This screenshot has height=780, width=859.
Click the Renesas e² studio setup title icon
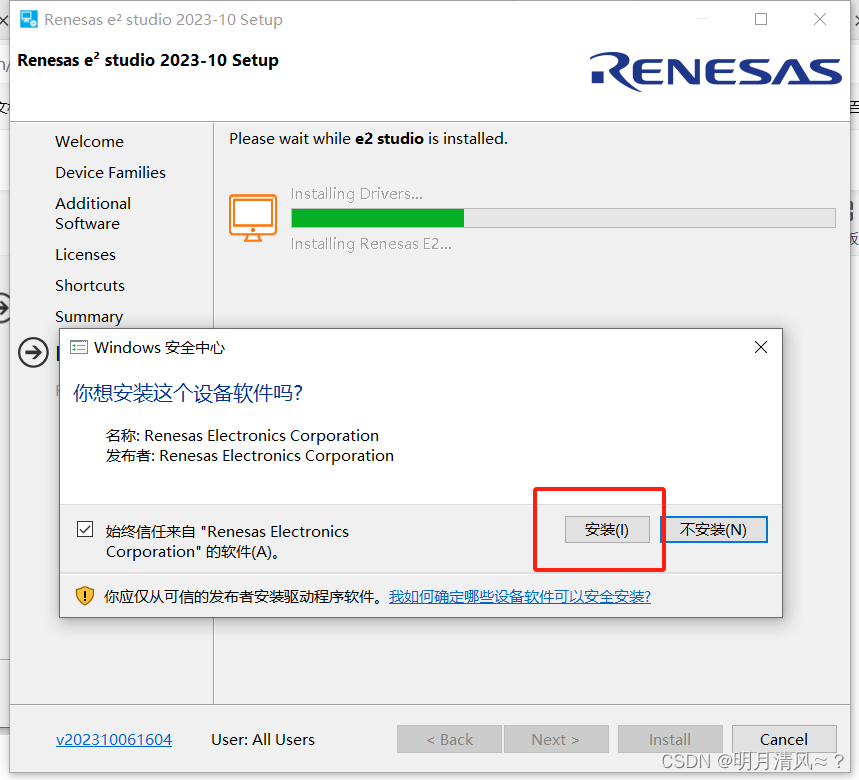[28, 19]
